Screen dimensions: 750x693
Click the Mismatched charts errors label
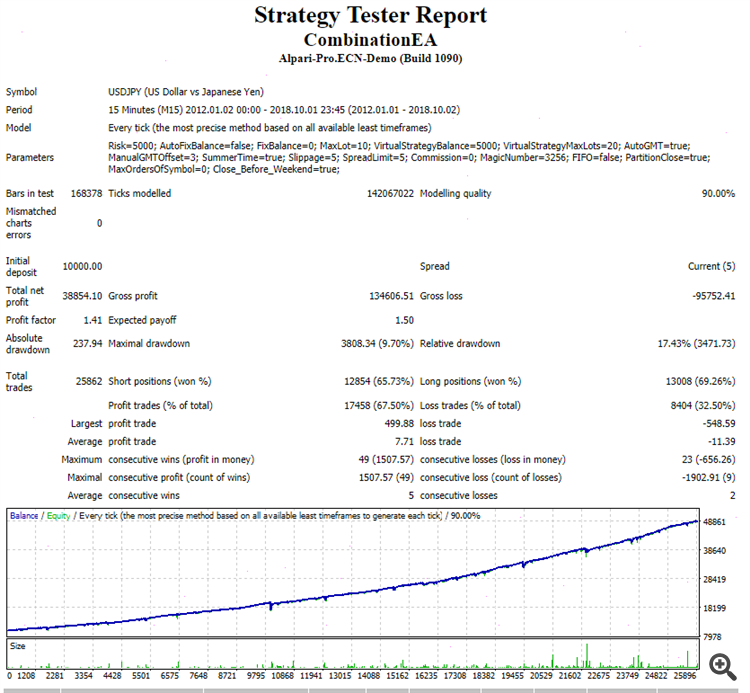(x=31, y=223)
